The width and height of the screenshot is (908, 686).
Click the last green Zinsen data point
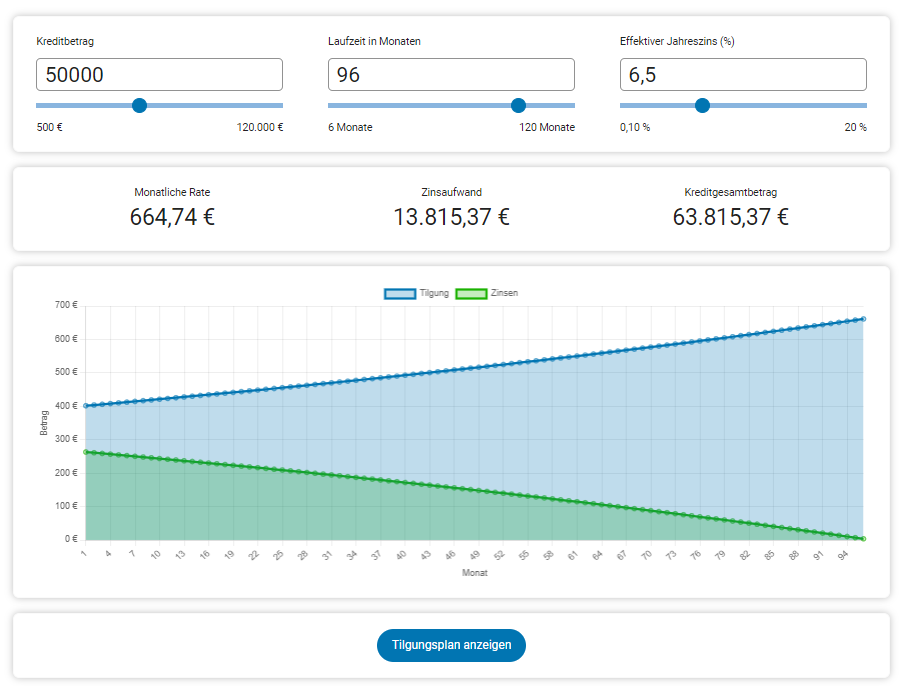[863, 539]
